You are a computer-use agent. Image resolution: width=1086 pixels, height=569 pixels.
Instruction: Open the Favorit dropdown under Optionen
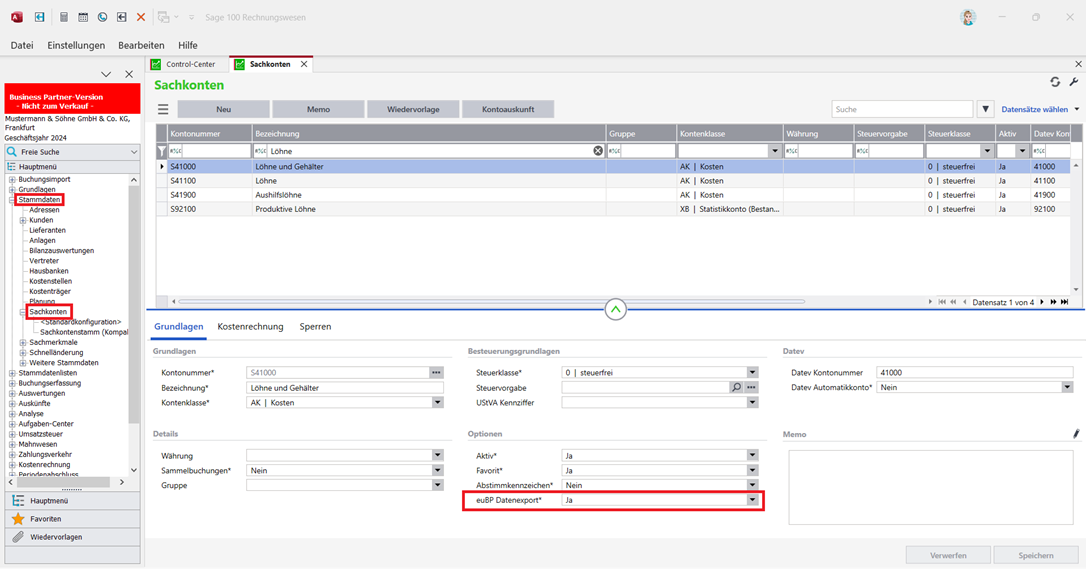pyautogui.click(x=752, y=470)
